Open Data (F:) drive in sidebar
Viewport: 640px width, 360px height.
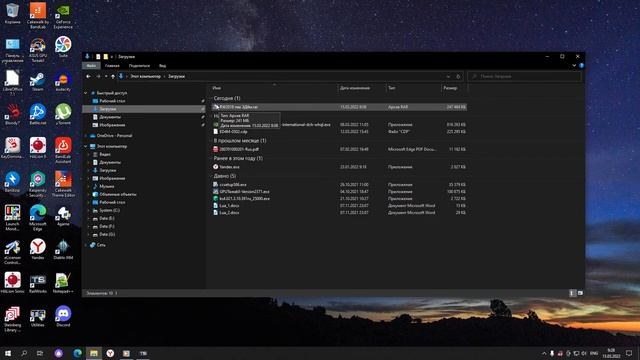(107, 226)
